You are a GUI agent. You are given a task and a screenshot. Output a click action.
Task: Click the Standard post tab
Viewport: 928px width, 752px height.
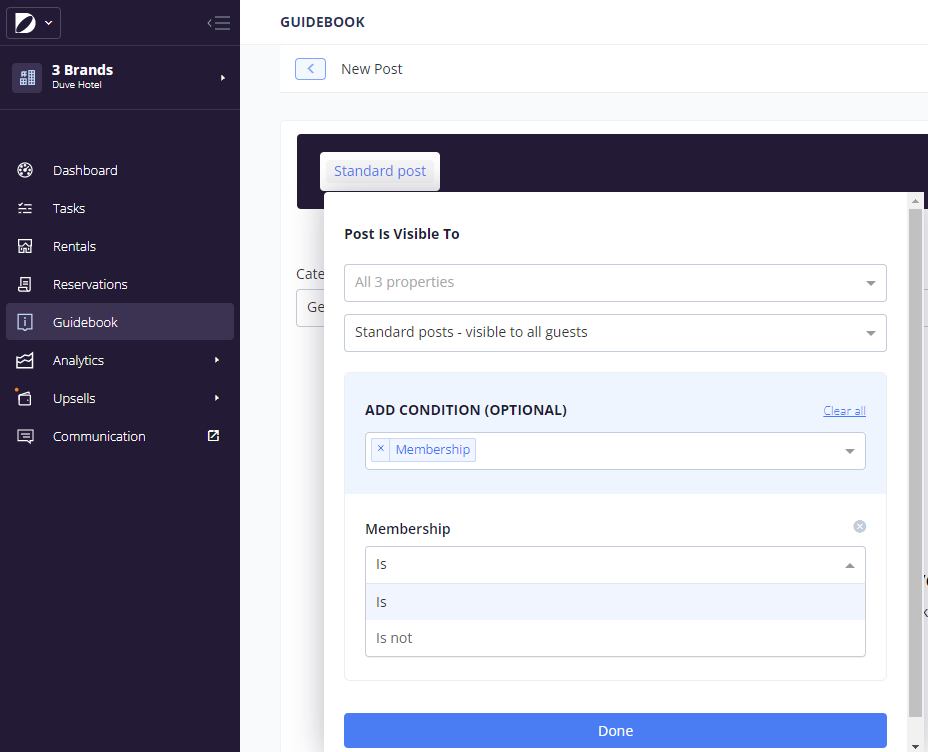[x=380, y=172]
